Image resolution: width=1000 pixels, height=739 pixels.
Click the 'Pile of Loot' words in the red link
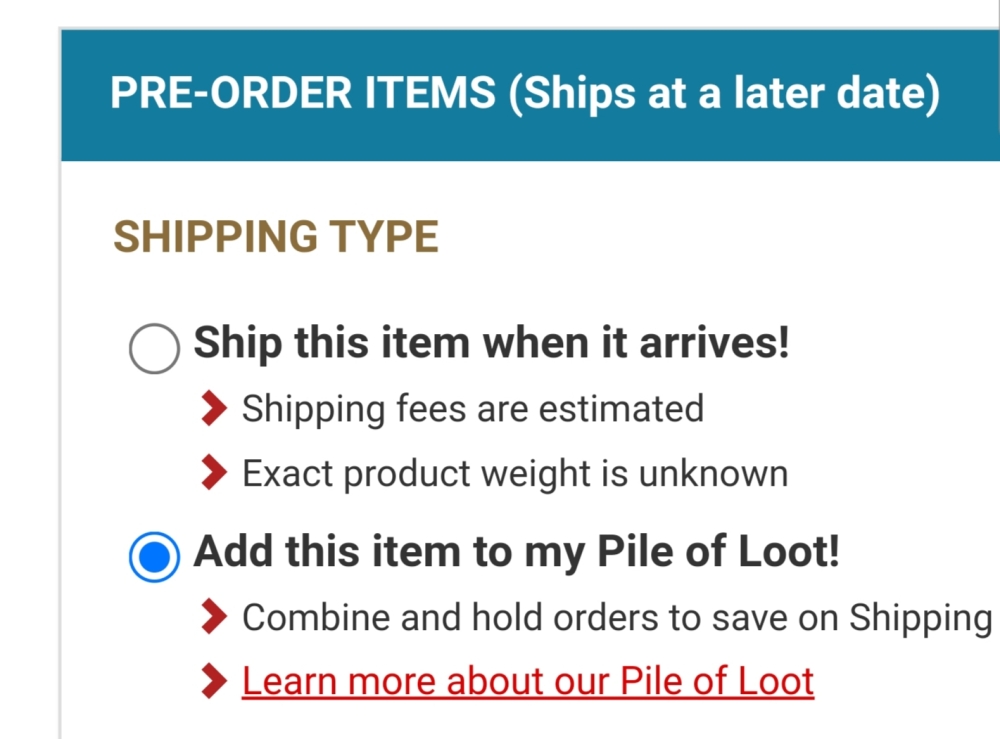(x=717, y=681)
